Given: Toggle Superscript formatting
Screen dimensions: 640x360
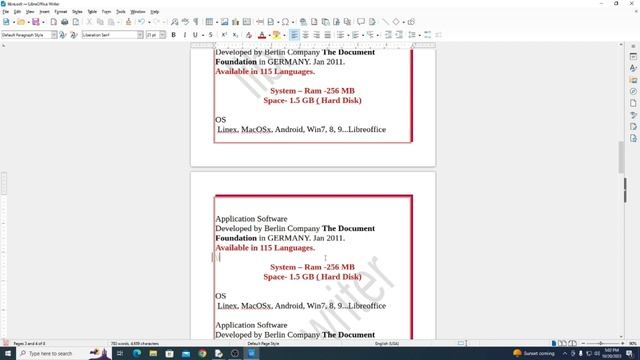Looking at the screenshot, I should point(224,35).
